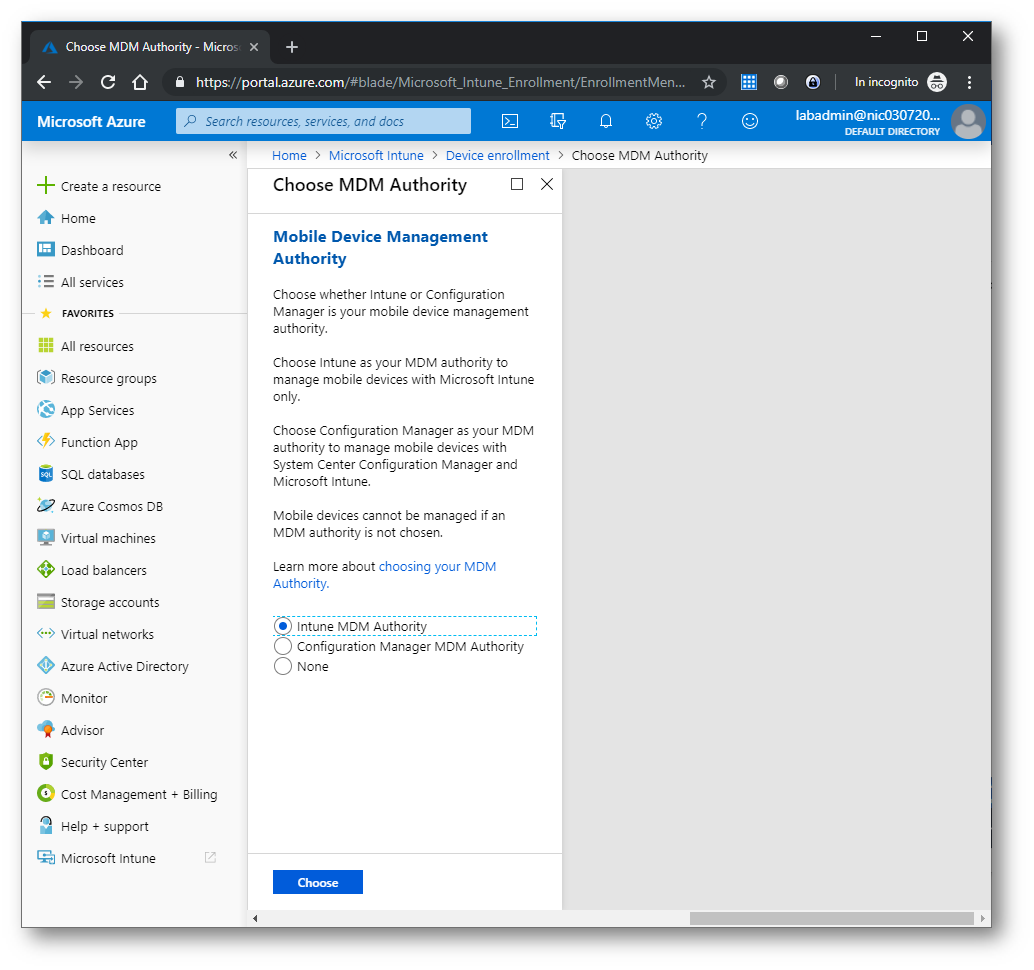Go to Microsoft Intune breadcrumb
Viewport: 1034px width, 970px height.
click(376, 156)
